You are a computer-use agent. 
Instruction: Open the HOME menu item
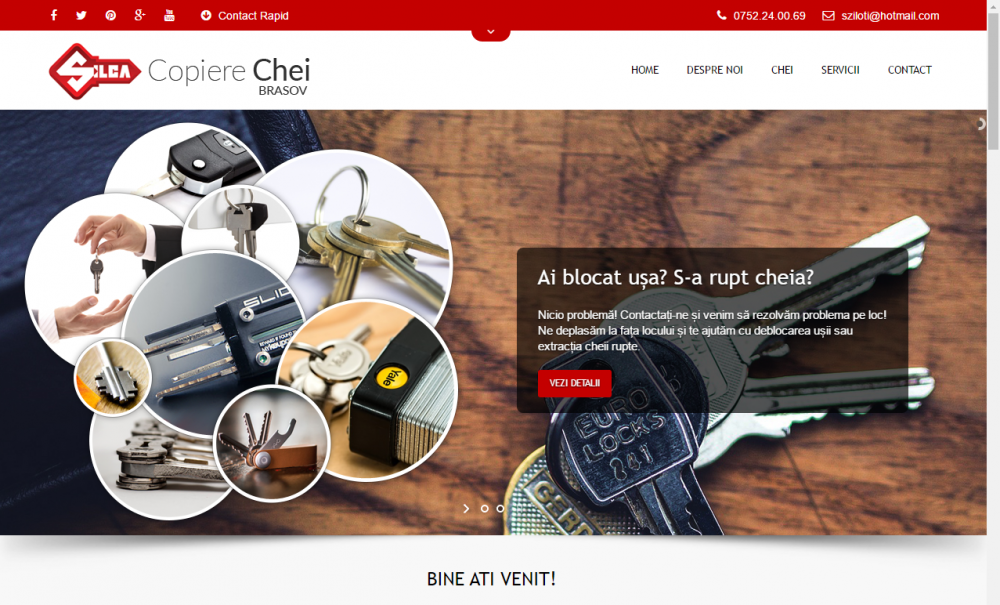pos(645,70)
